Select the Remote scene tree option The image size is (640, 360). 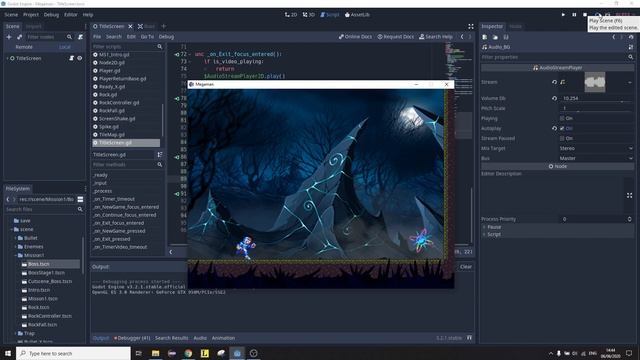coord(24,47)
